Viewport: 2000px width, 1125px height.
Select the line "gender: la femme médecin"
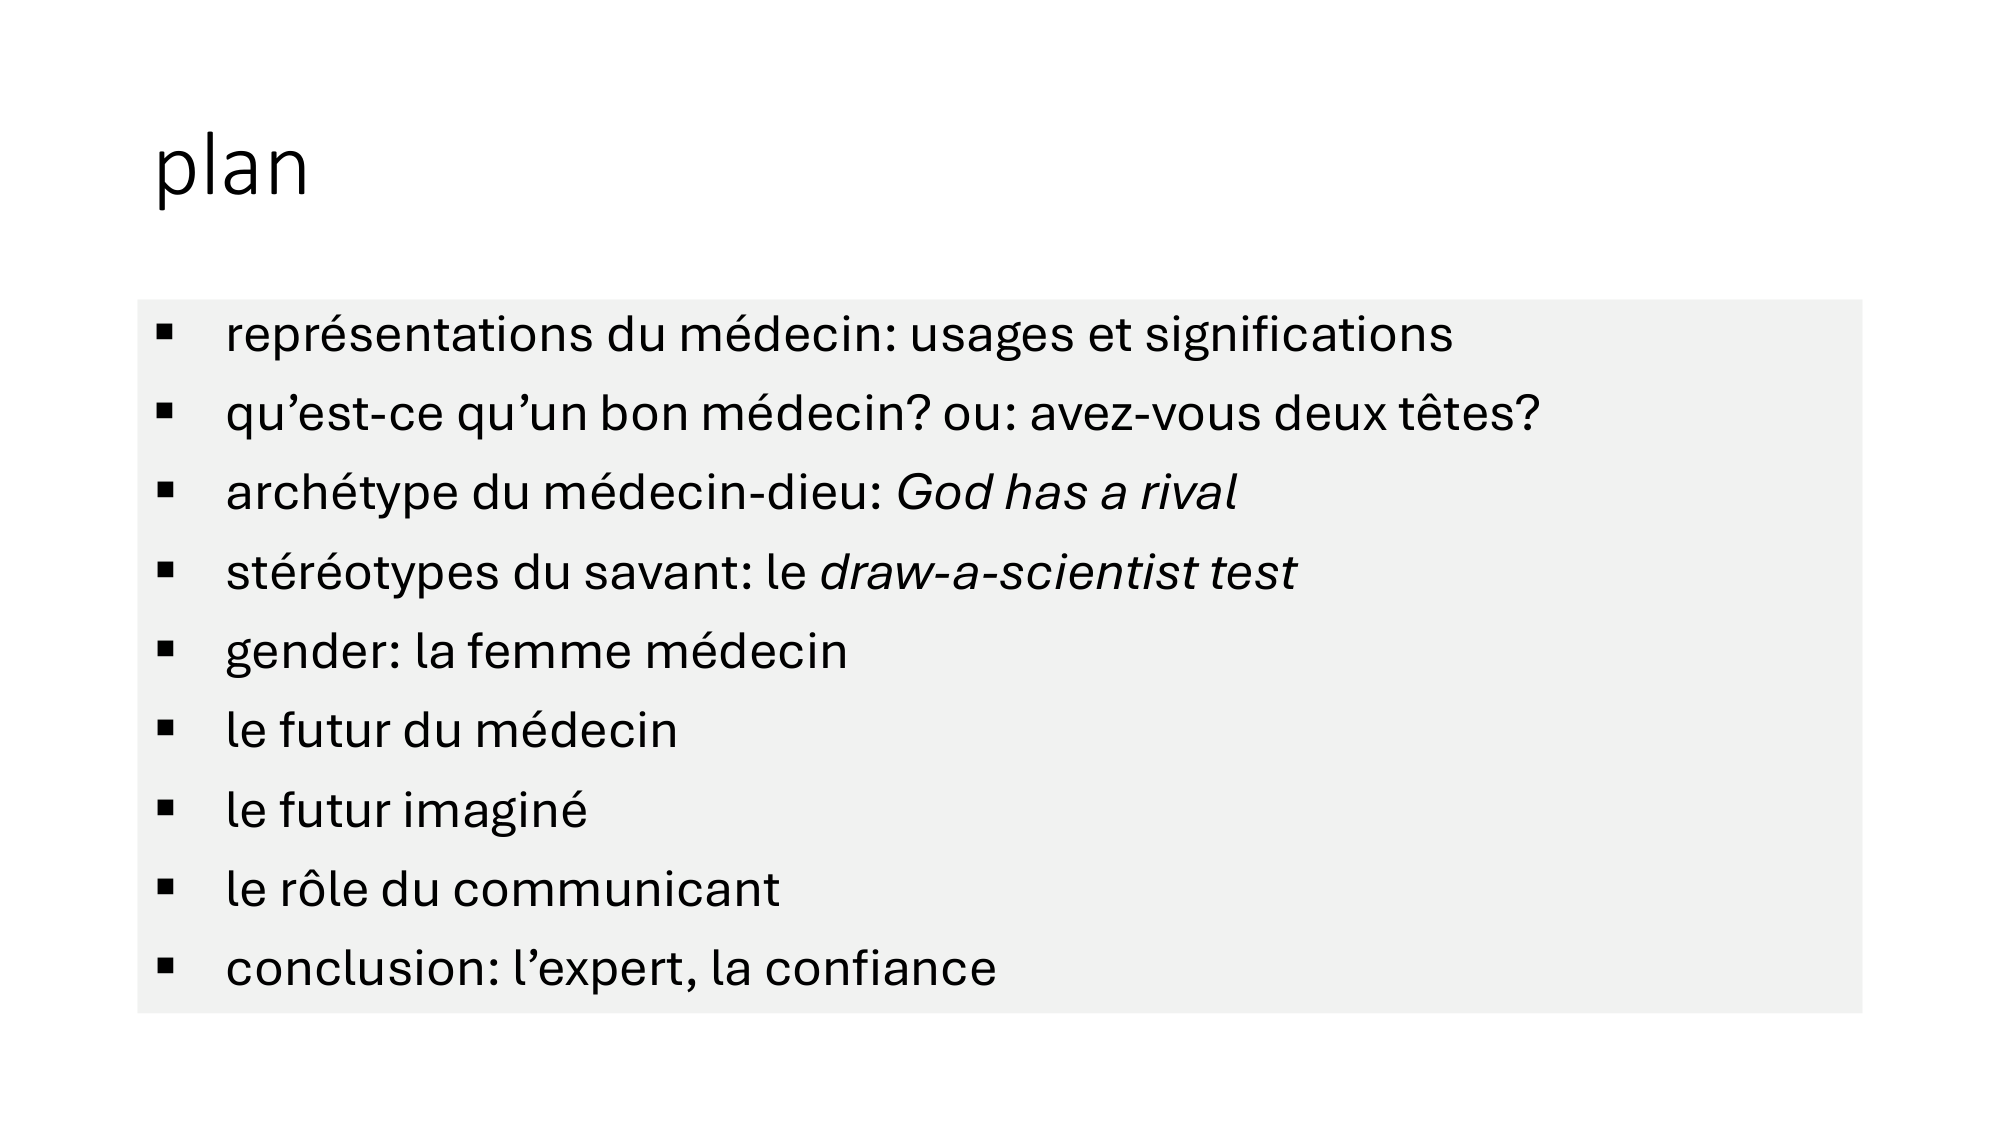[x=536, y=651]
